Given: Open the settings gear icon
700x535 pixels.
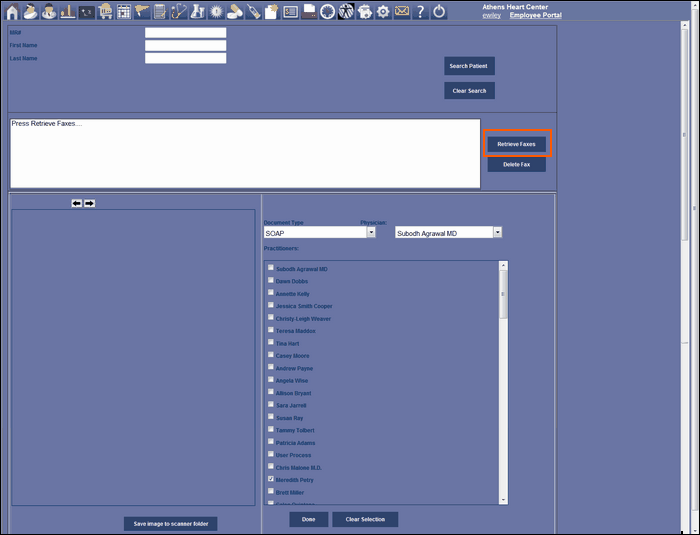Looking at the screenshot, I should pyautogui.click(x=382, y=12).
